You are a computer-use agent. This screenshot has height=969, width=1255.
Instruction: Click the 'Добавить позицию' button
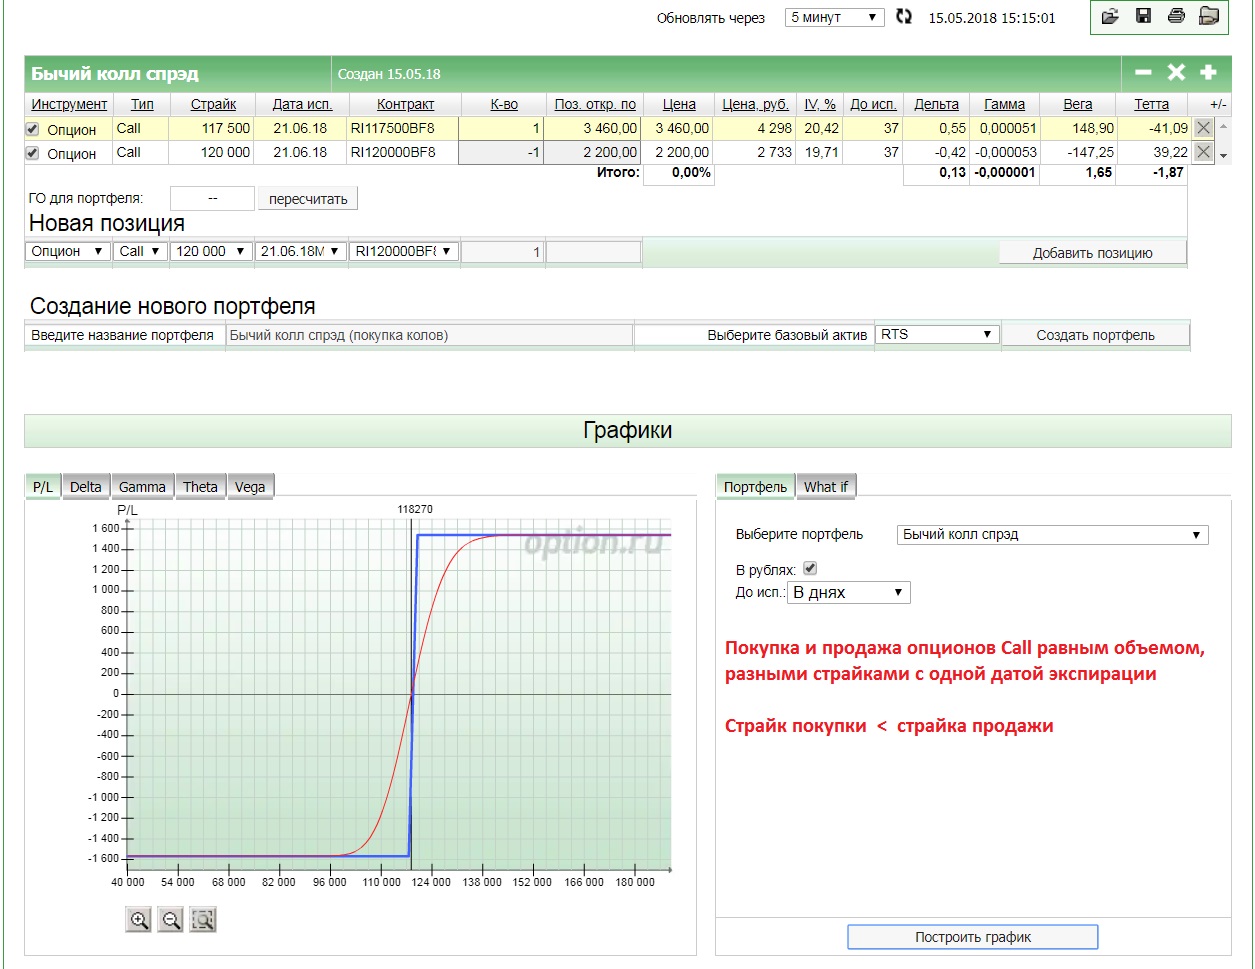click(x=1092, y=253)
